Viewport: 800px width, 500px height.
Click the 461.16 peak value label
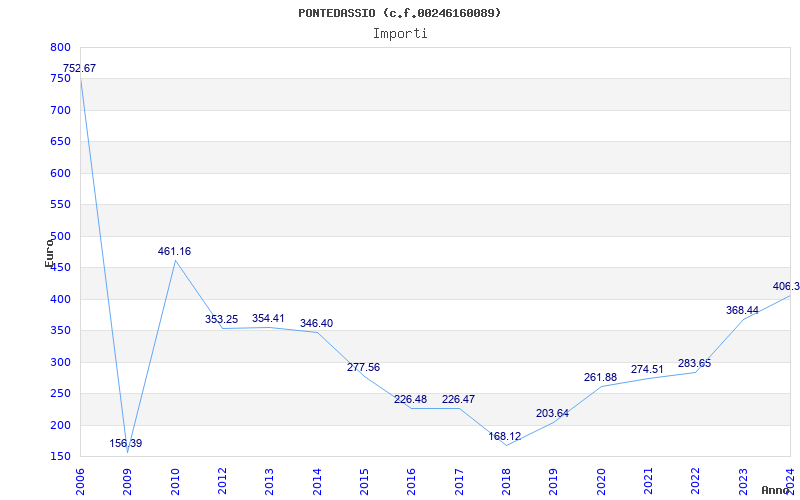174,251
